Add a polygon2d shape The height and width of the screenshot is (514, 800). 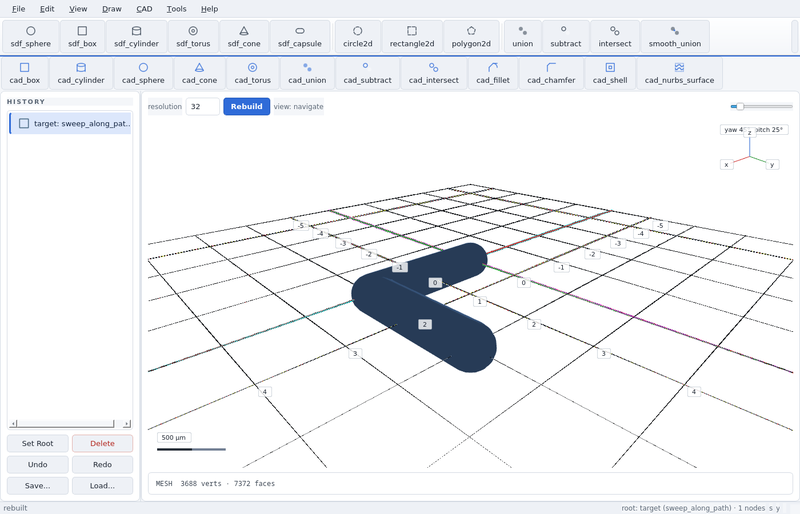point(471,37)
